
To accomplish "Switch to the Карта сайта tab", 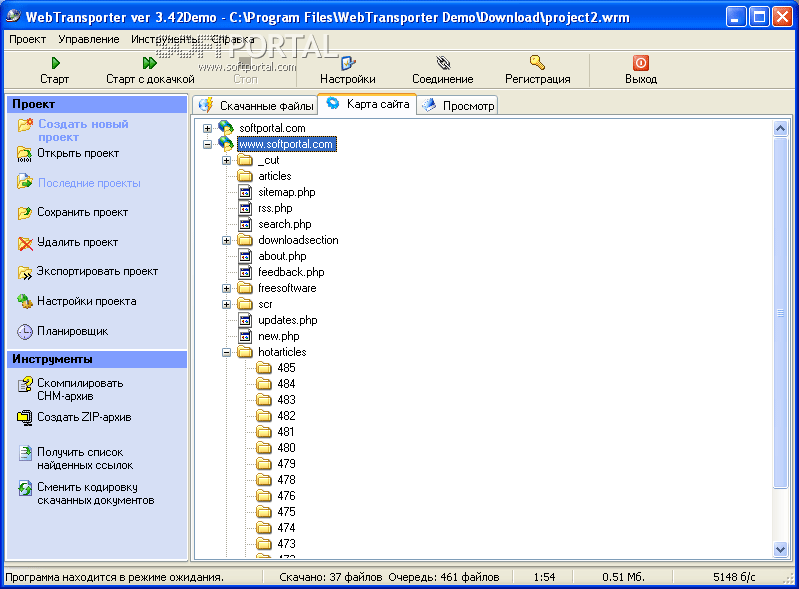I will tap(367, 104).
